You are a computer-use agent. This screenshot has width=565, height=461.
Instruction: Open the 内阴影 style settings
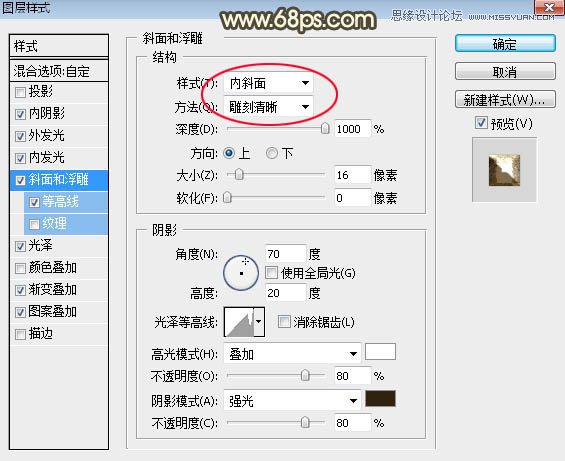coord(47,114)
